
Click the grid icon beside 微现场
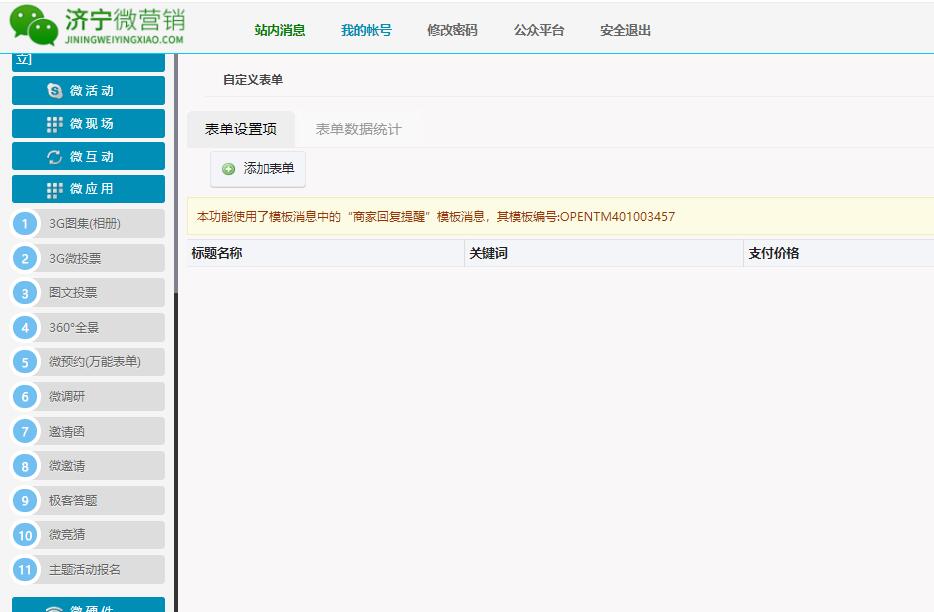[x=54, y=124]
